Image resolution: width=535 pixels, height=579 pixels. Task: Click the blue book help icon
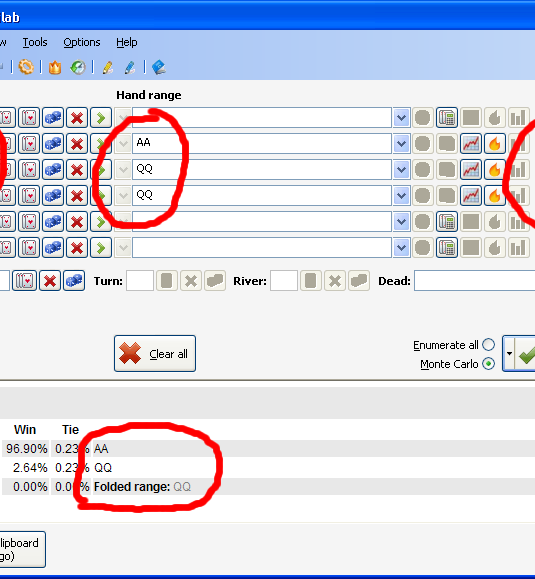click(x=159, y=68)
